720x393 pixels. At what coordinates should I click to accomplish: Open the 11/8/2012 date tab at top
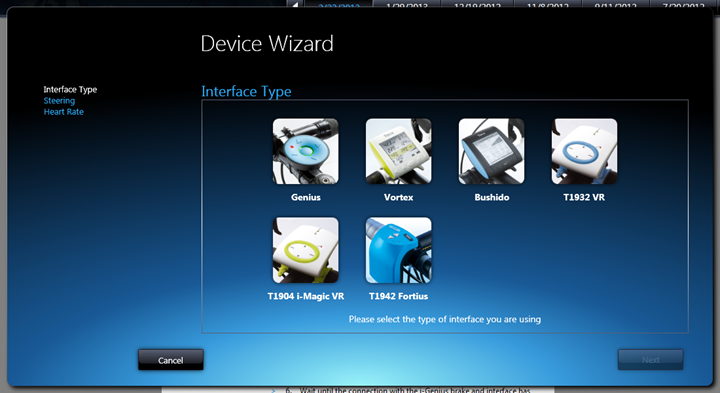point(547,5)
